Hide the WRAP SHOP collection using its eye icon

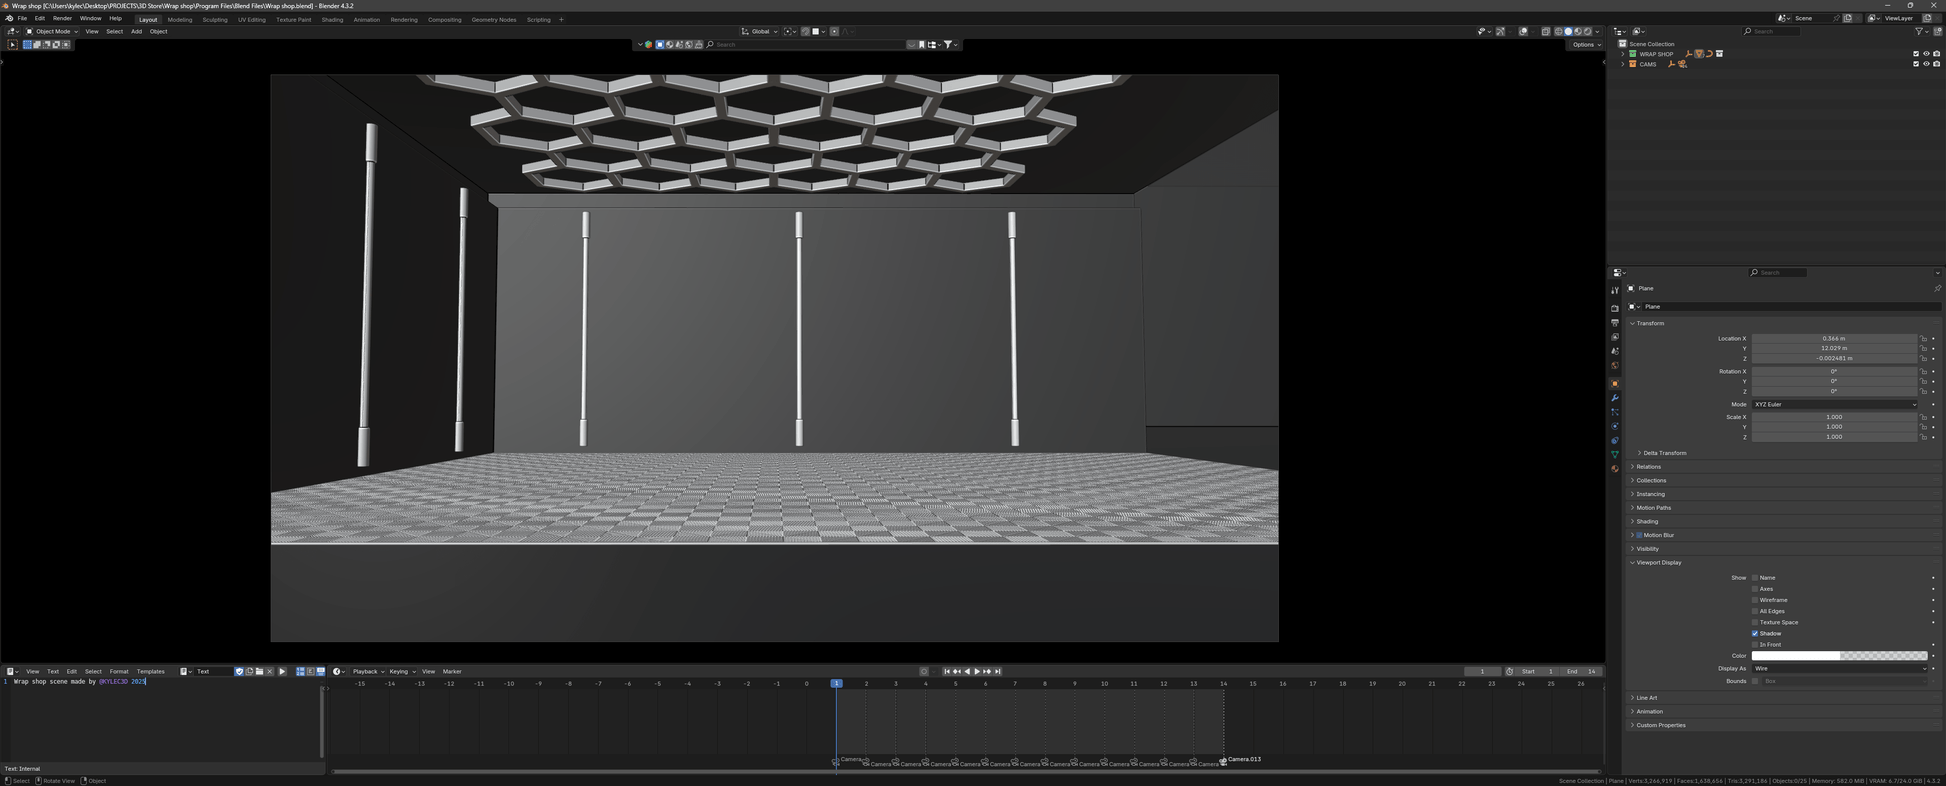click(x=1926, y=54)
